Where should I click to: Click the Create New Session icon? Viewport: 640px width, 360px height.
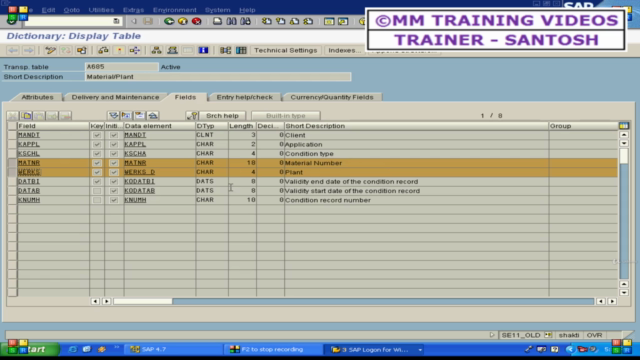point(329,21)
